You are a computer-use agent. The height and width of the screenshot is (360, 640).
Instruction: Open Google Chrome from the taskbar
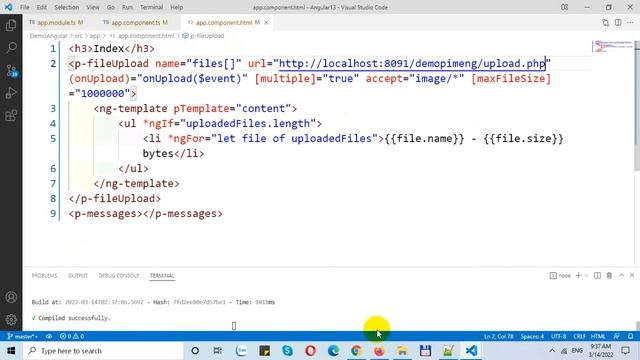(x=356, y=351)
